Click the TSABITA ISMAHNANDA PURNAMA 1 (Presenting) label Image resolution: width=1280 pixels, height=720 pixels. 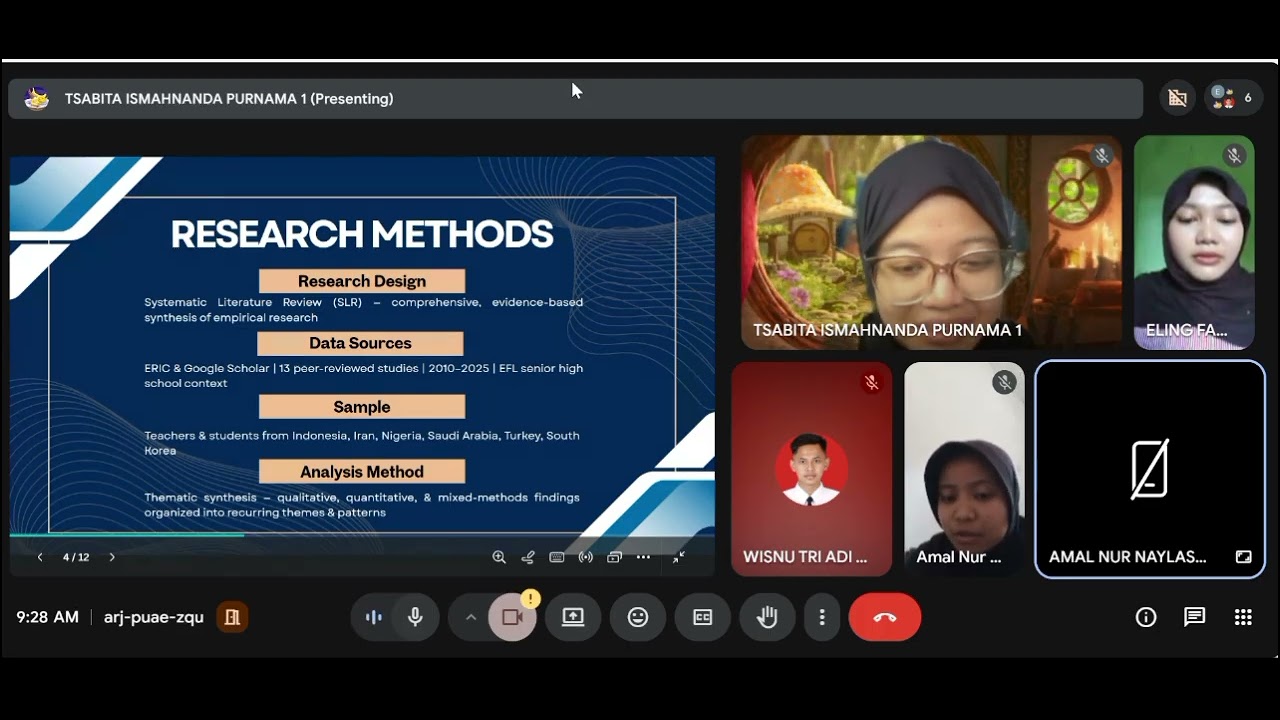[229, 98]
